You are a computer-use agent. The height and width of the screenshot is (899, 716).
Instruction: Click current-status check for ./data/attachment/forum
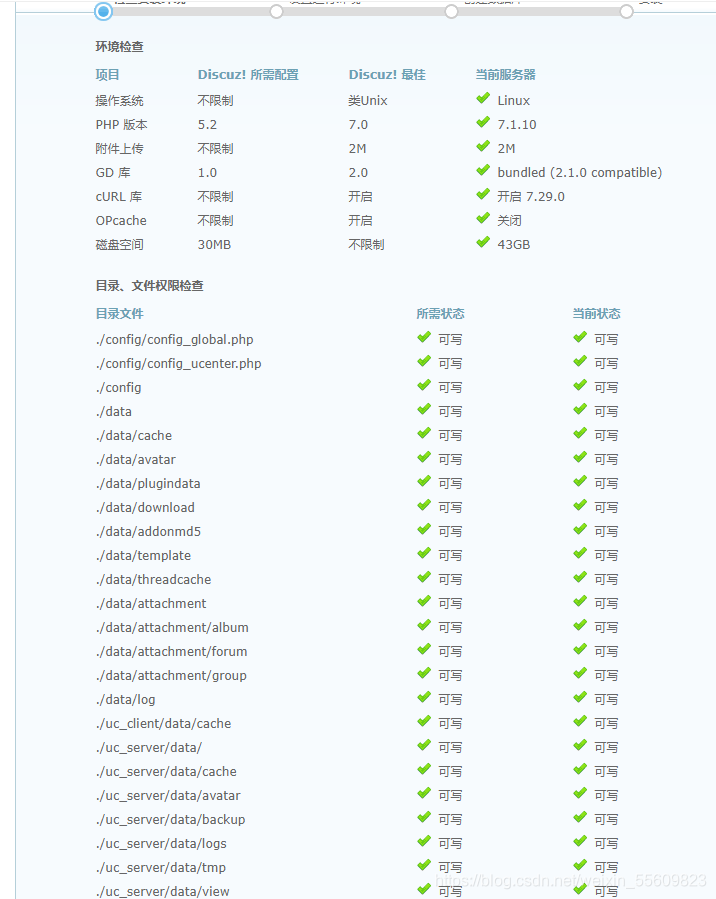[x=580, y=650]
